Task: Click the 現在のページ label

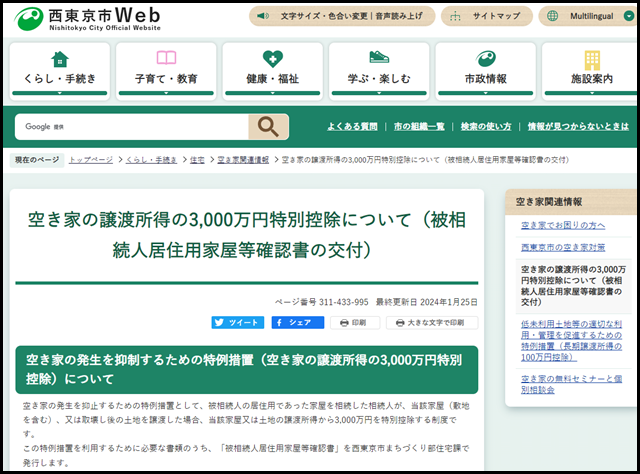Action: 37,160
